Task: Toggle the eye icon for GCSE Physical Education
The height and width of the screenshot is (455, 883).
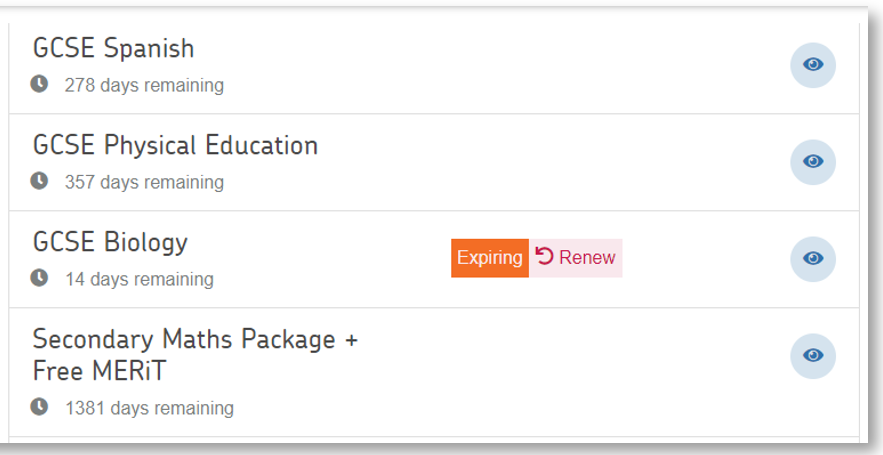Action: 813,162
